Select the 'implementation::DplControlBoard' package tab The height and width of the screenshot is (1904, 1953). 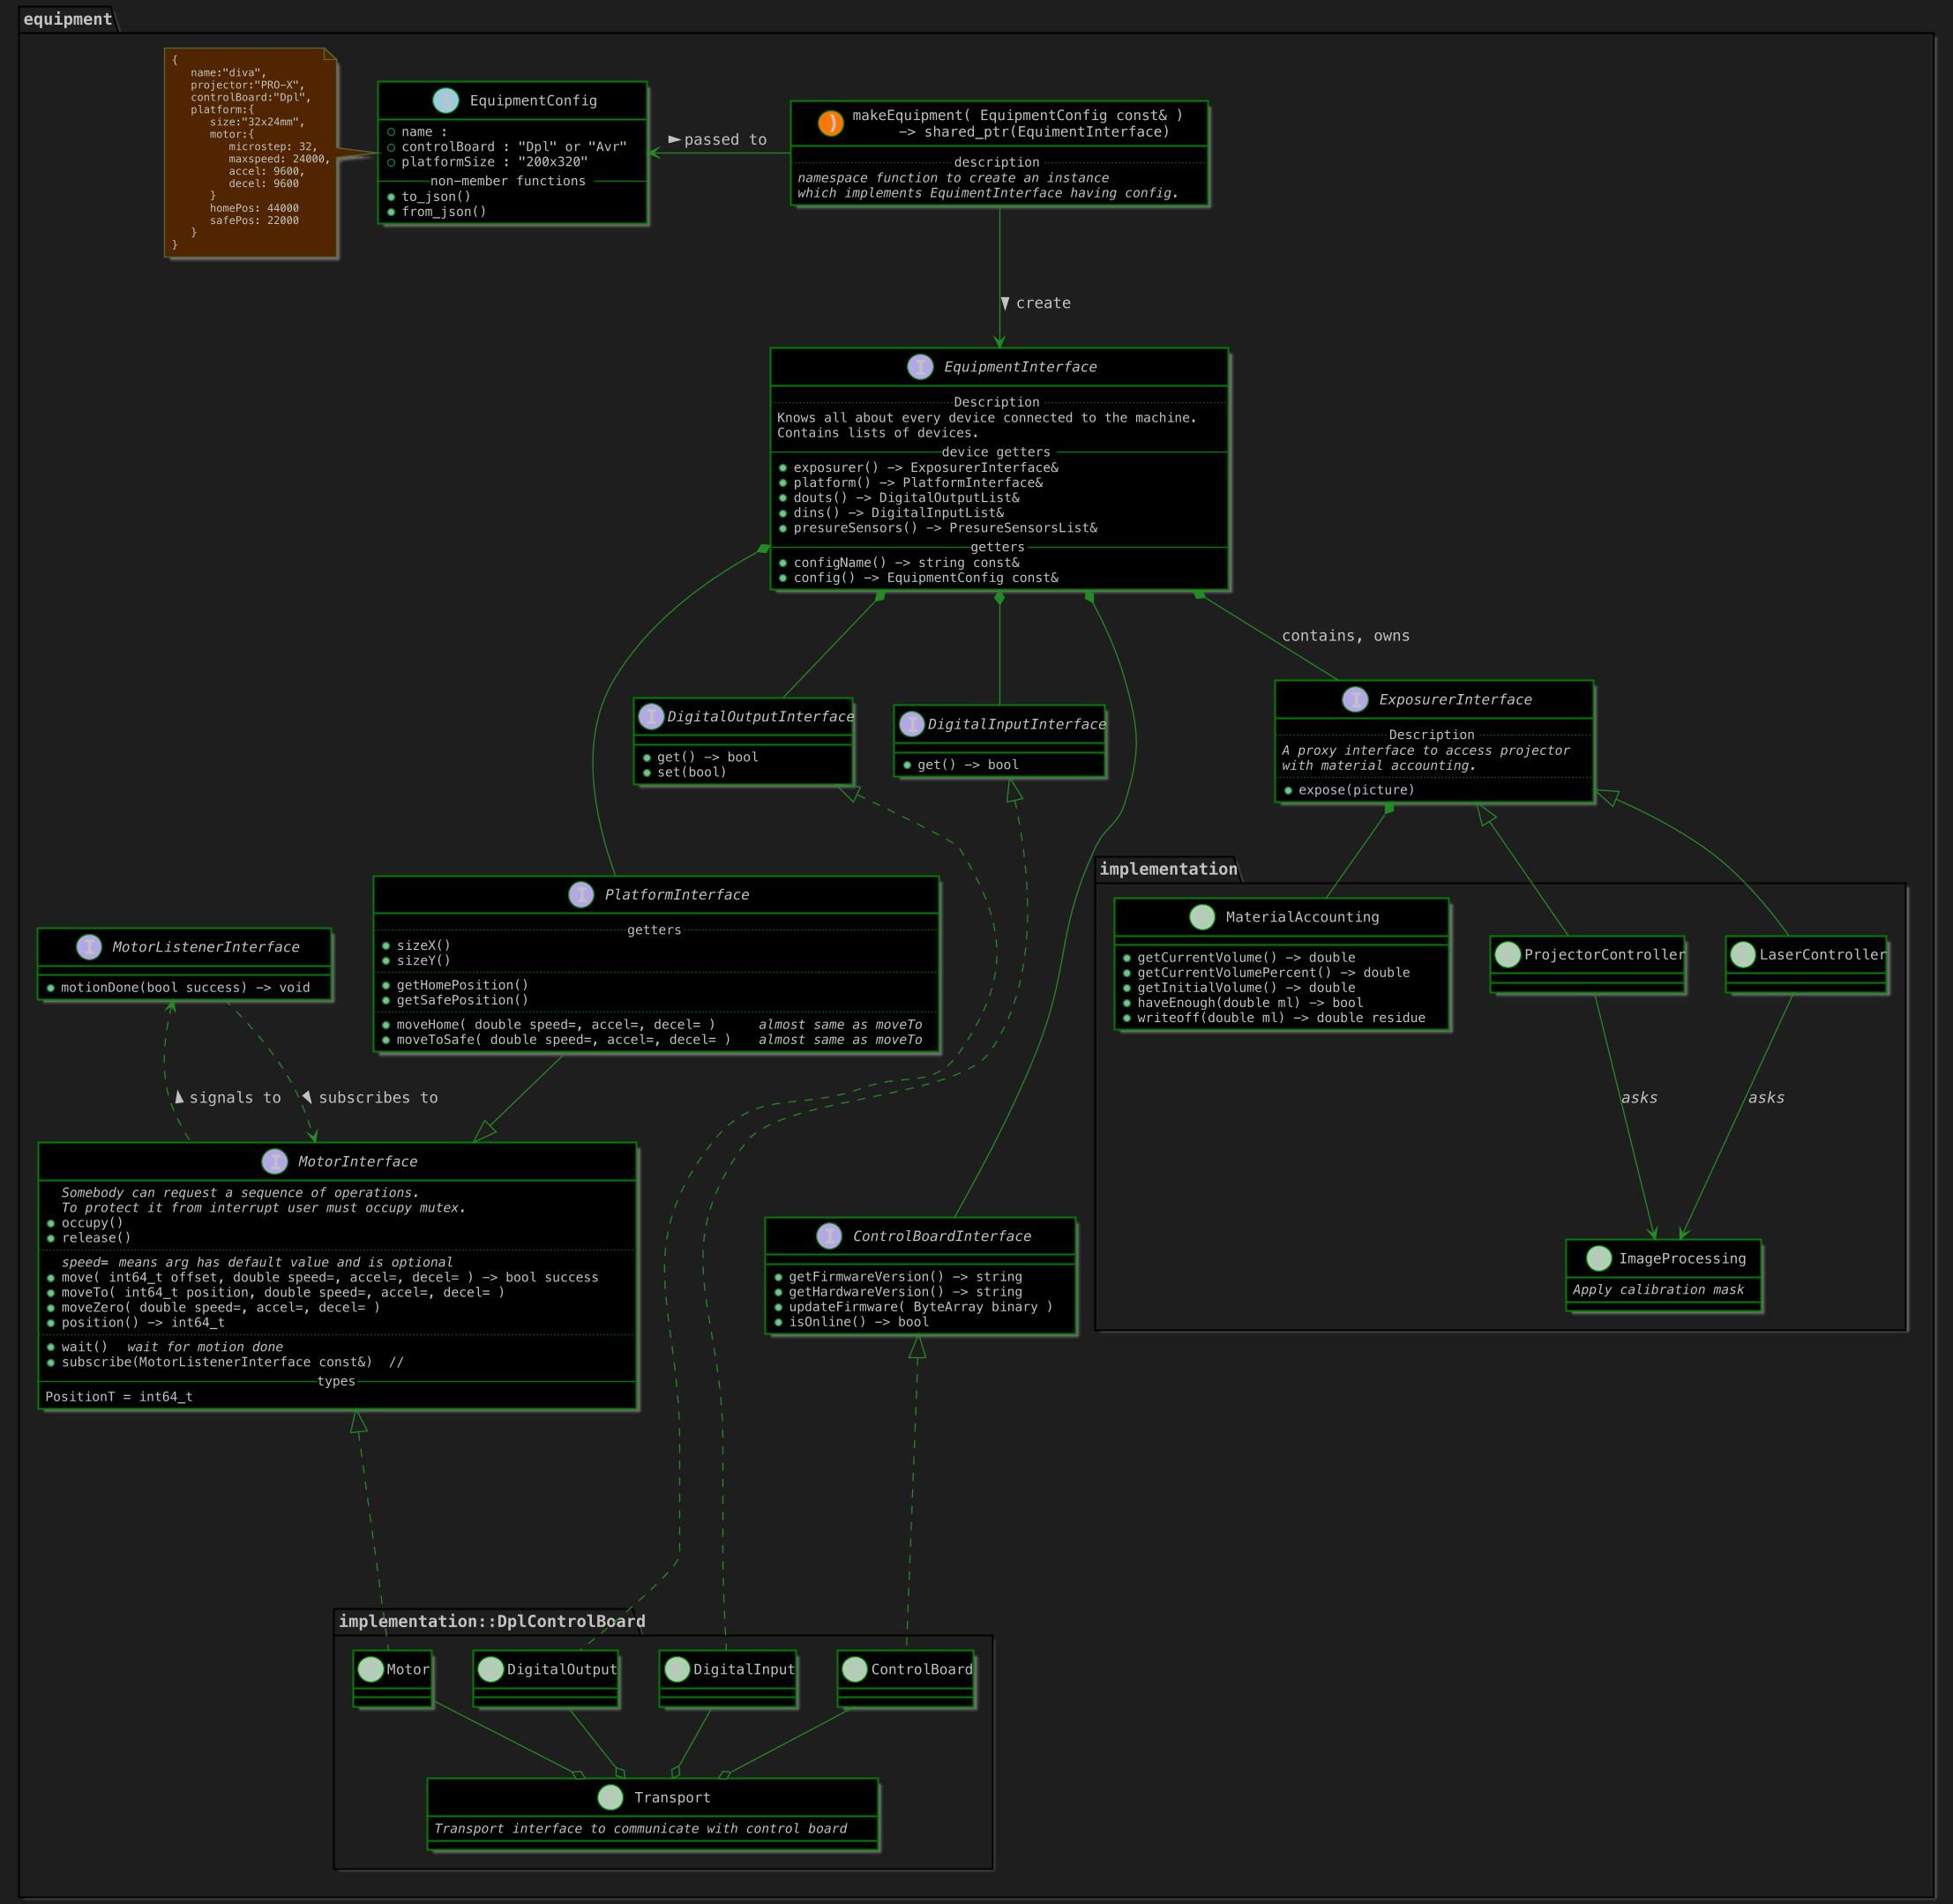coord(491,1621)
